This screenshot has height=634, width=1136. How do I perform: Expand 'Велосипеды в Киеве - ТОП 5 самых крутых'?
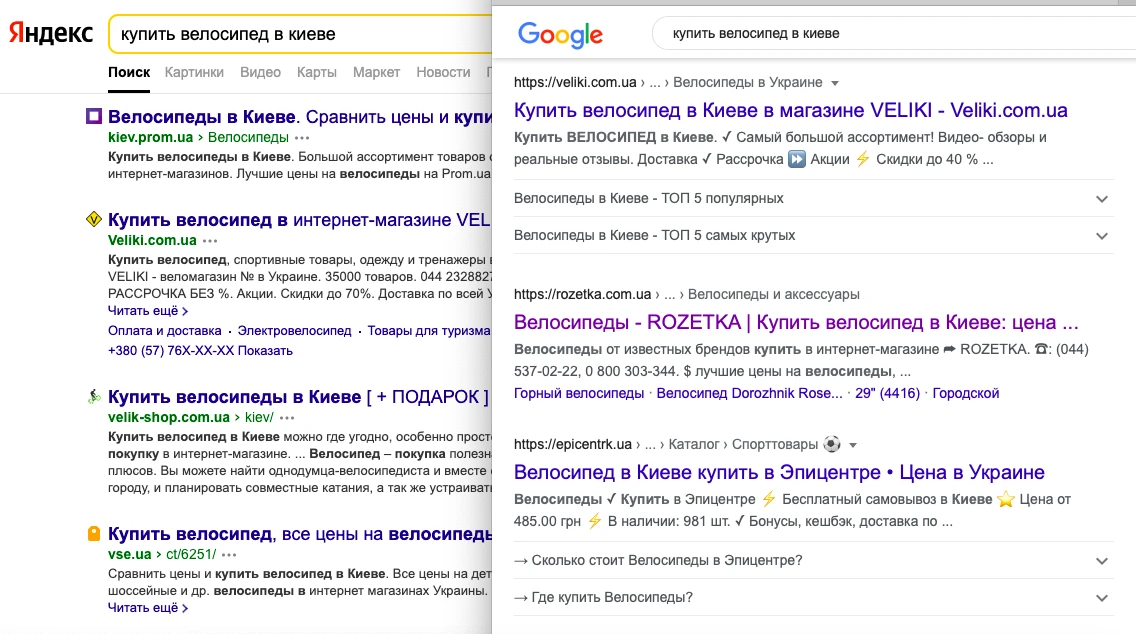point(813,235)
